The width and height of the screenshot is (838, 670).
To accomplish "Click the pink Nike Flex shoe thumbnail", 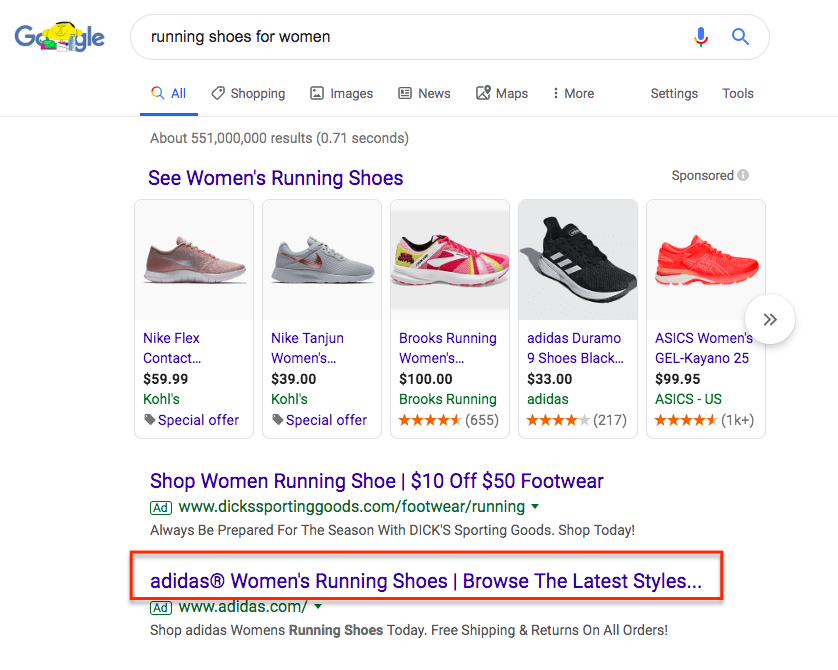I will pos(193,258).
